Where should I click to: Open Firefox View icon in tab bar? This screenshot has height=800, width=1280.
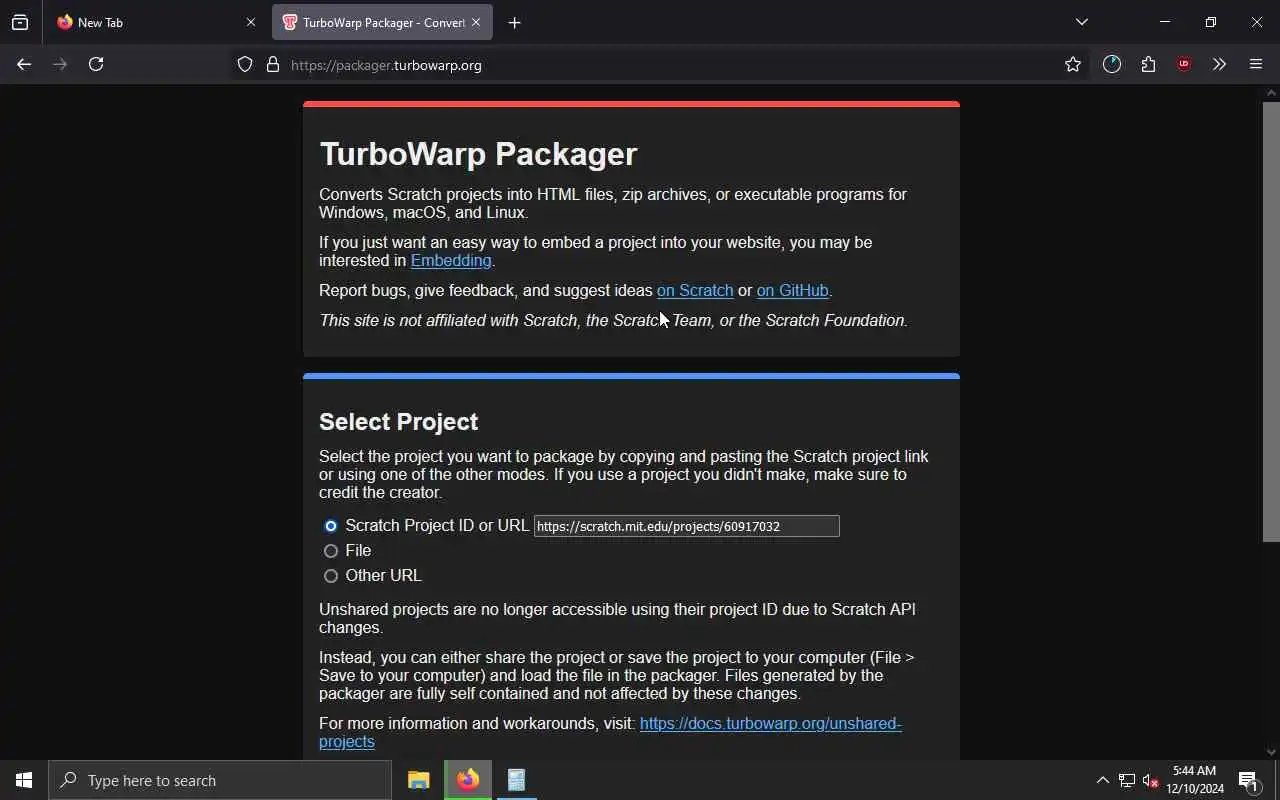20,22
